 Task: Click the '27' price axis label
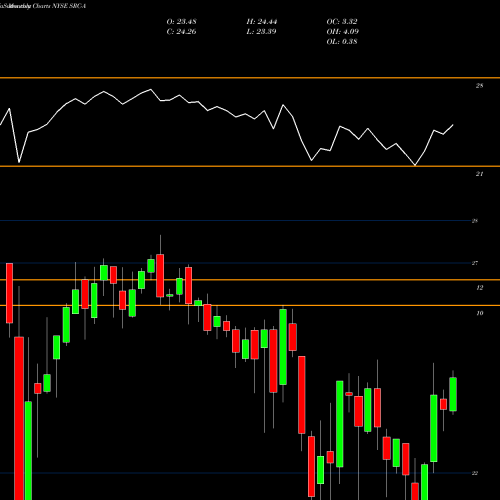pos(475,263)
